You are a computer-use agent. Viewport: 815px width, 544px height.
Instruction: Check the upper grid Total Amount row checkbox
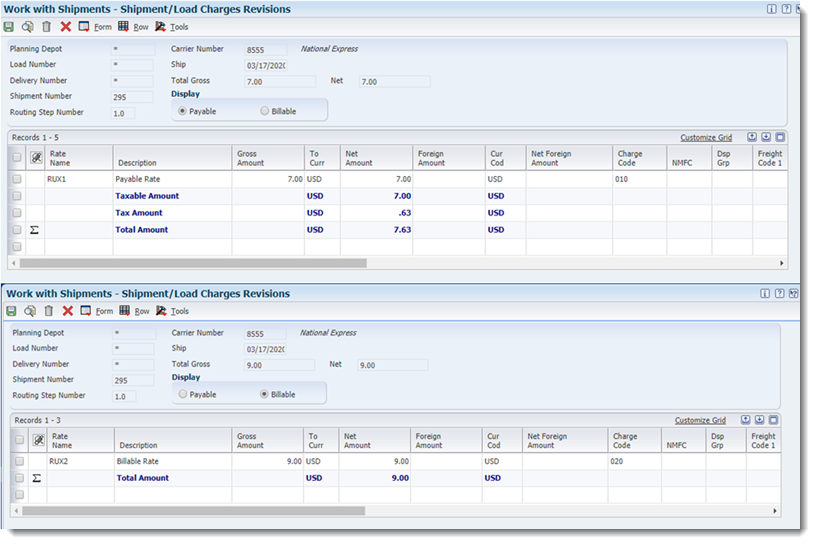(17, 230)
